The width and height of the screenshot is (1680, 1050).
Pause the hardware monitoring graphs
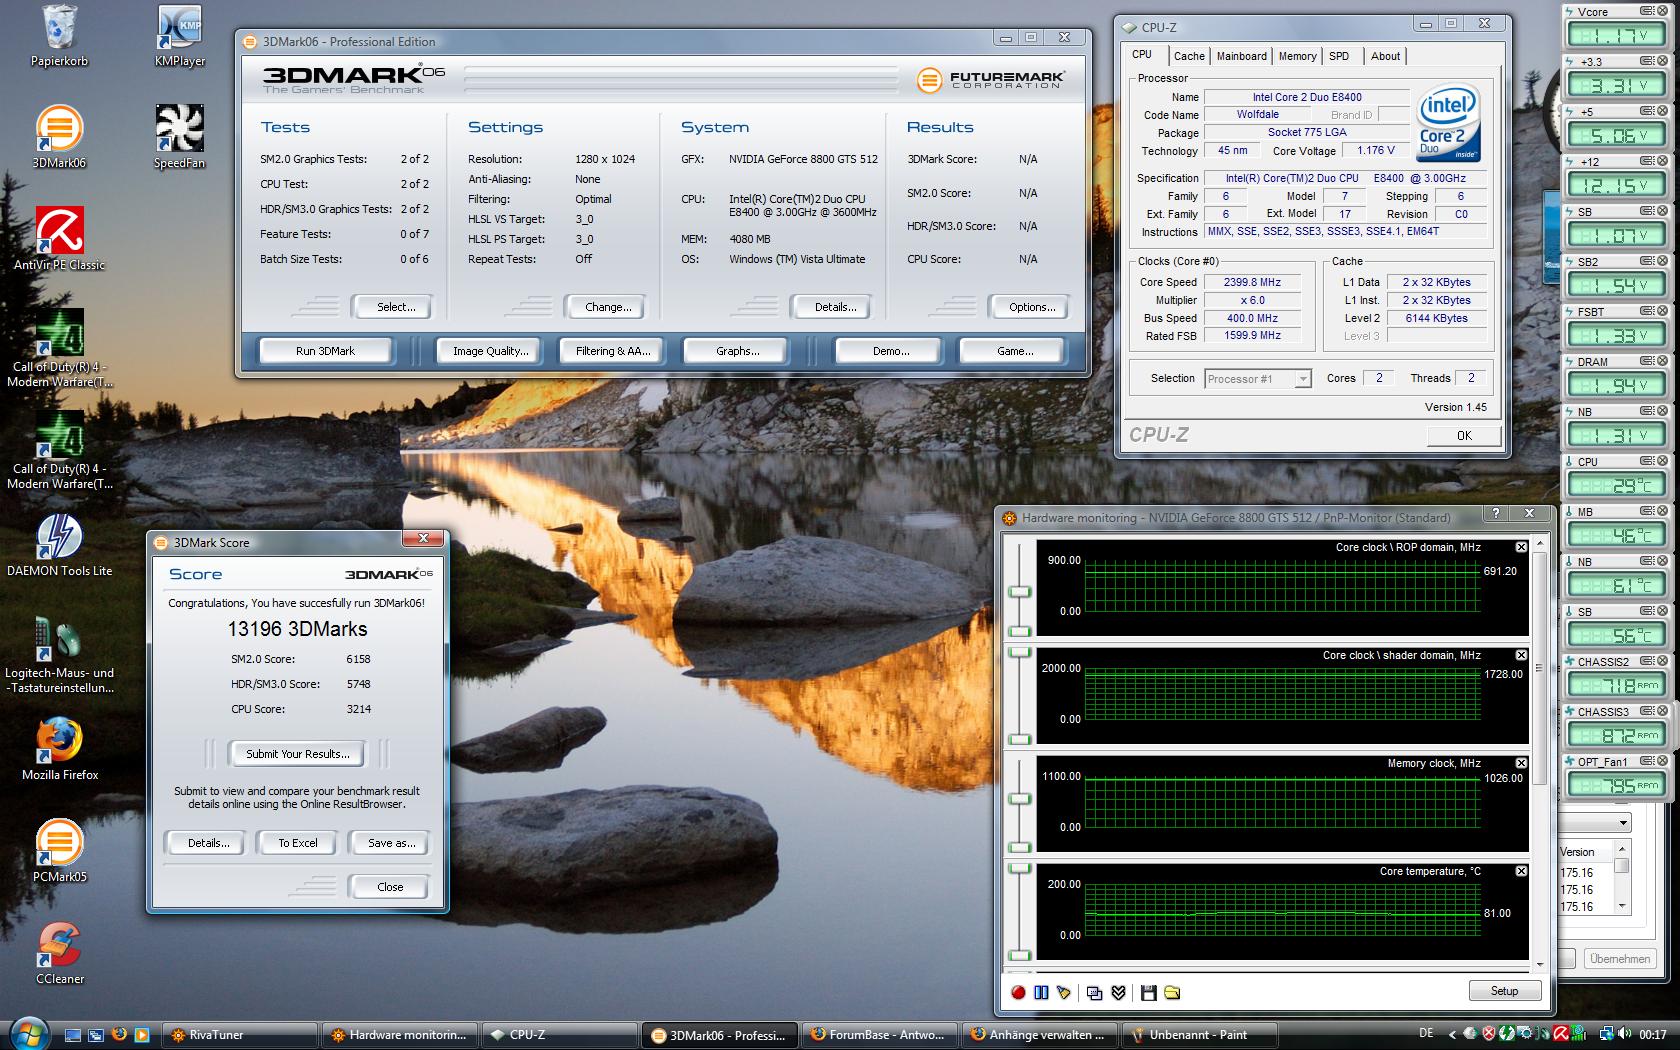(x=1041, y=992)
